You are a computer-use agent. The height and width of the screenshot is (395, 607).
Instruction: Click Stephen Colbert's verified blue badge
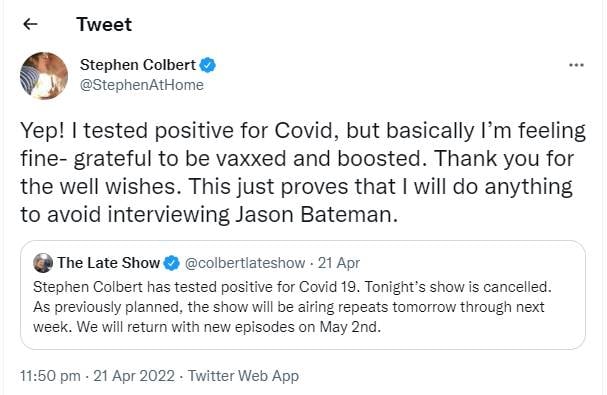click(x=207, y=65)
